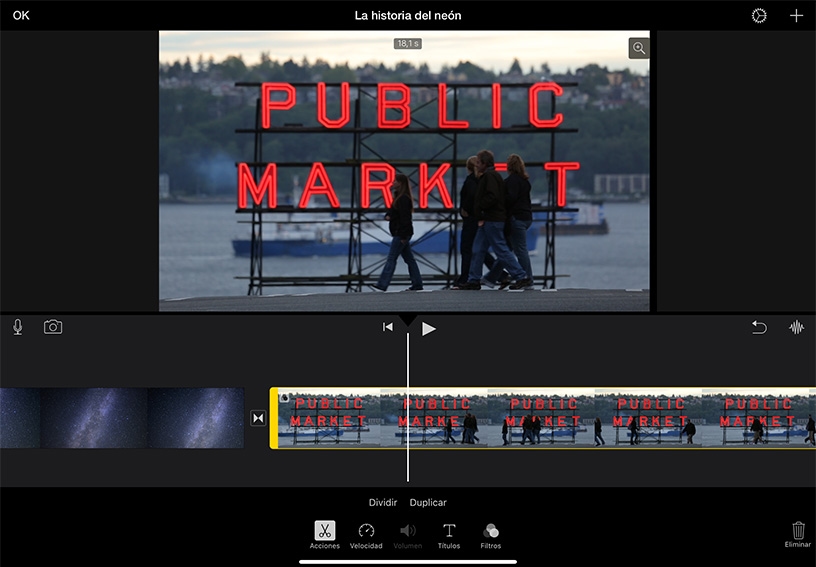
Task: Click Duplicar to duplicate the clip
Action: [x=428, y=502]
